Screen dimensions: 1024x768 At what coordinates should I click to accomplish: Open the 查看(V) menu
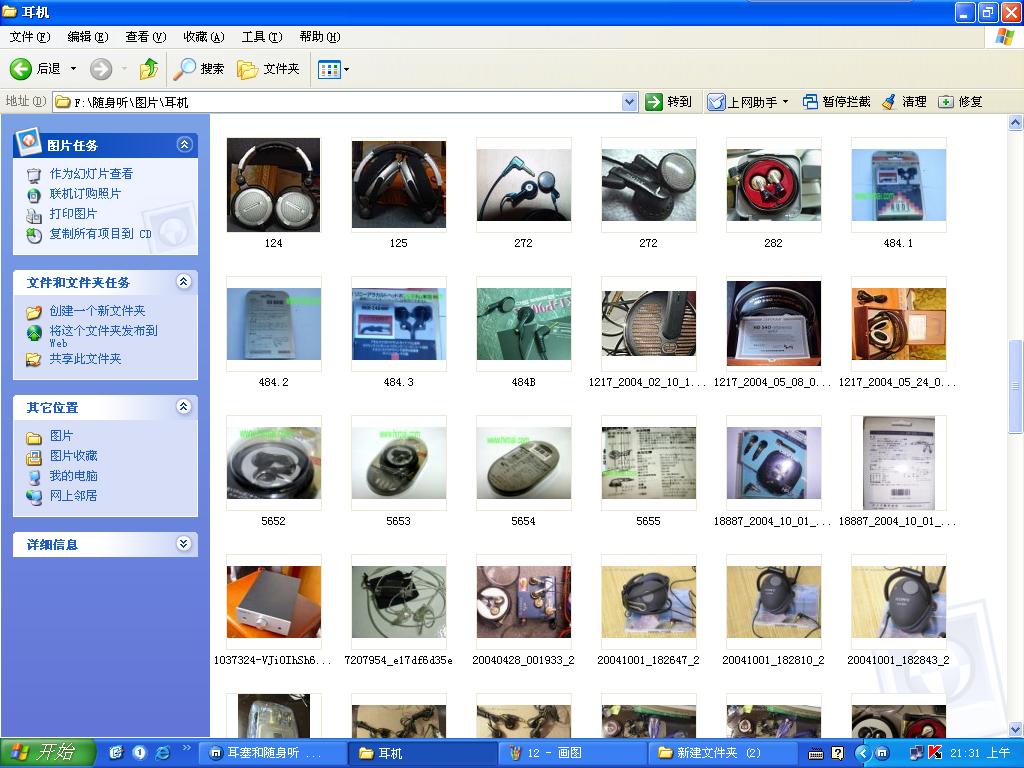point(146,37)
